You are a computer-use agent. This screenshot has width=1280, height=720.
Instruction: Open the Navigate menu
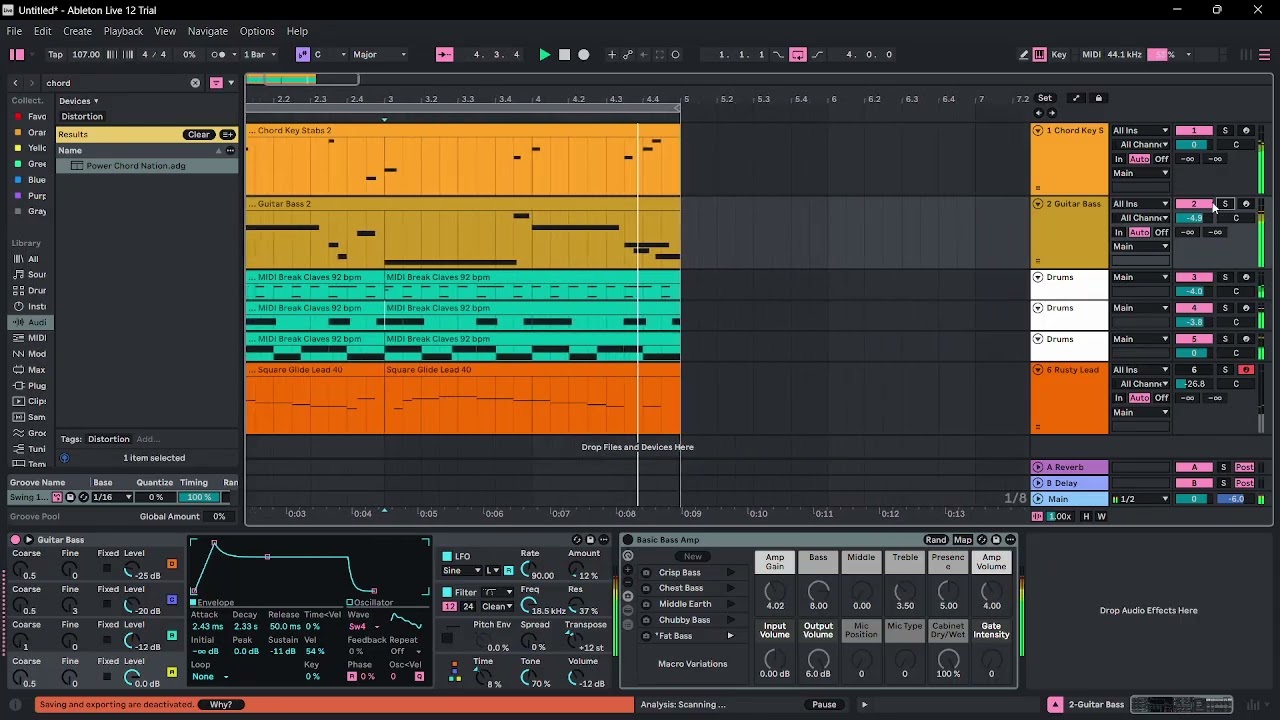[x=208, y=31]
